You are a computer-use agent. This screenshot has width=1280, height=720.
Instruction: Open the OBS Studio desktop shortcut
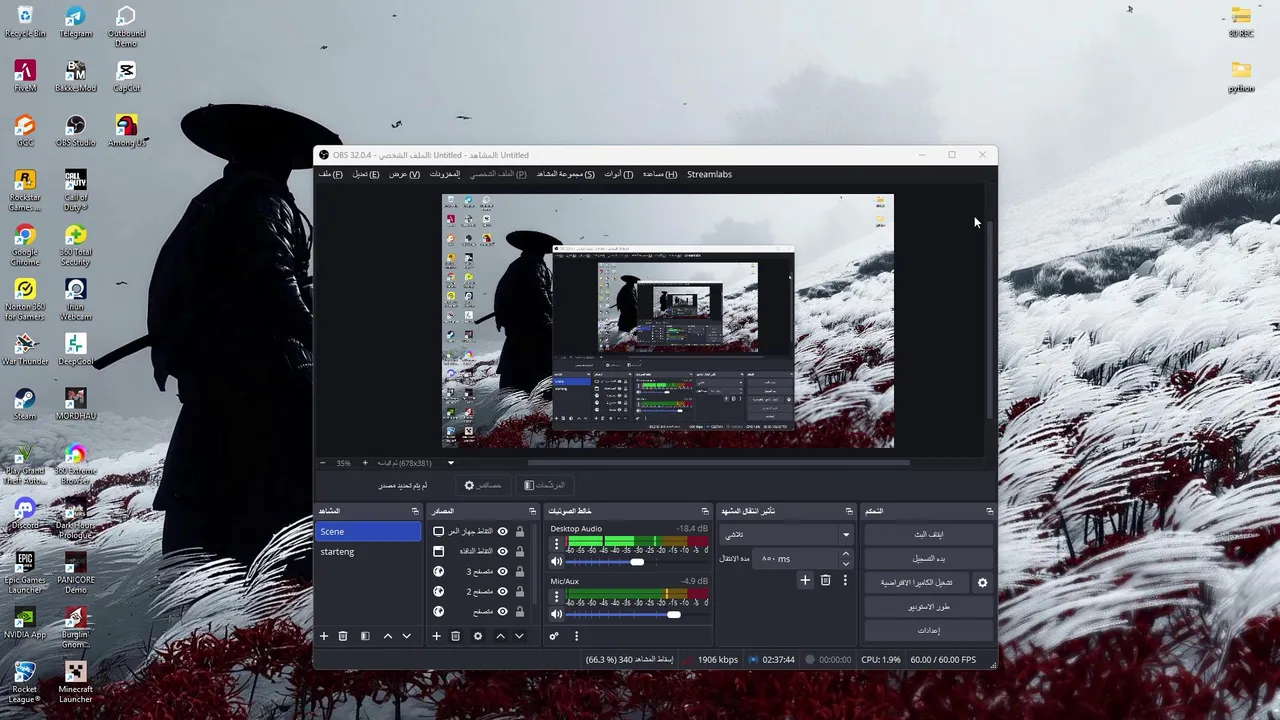tap(75, 130)
